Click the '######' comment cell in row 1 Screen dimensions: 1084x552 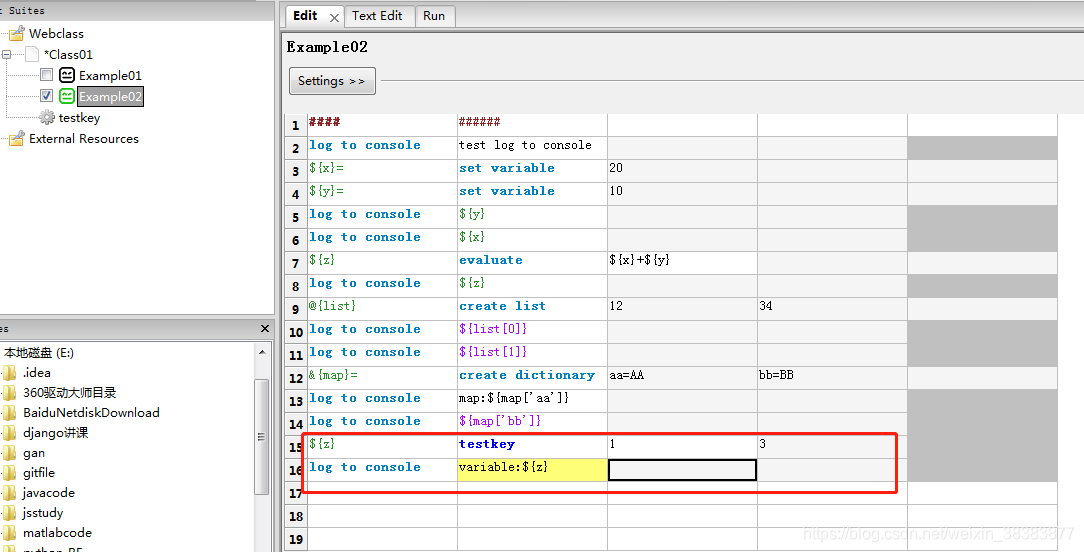point(532,125)
